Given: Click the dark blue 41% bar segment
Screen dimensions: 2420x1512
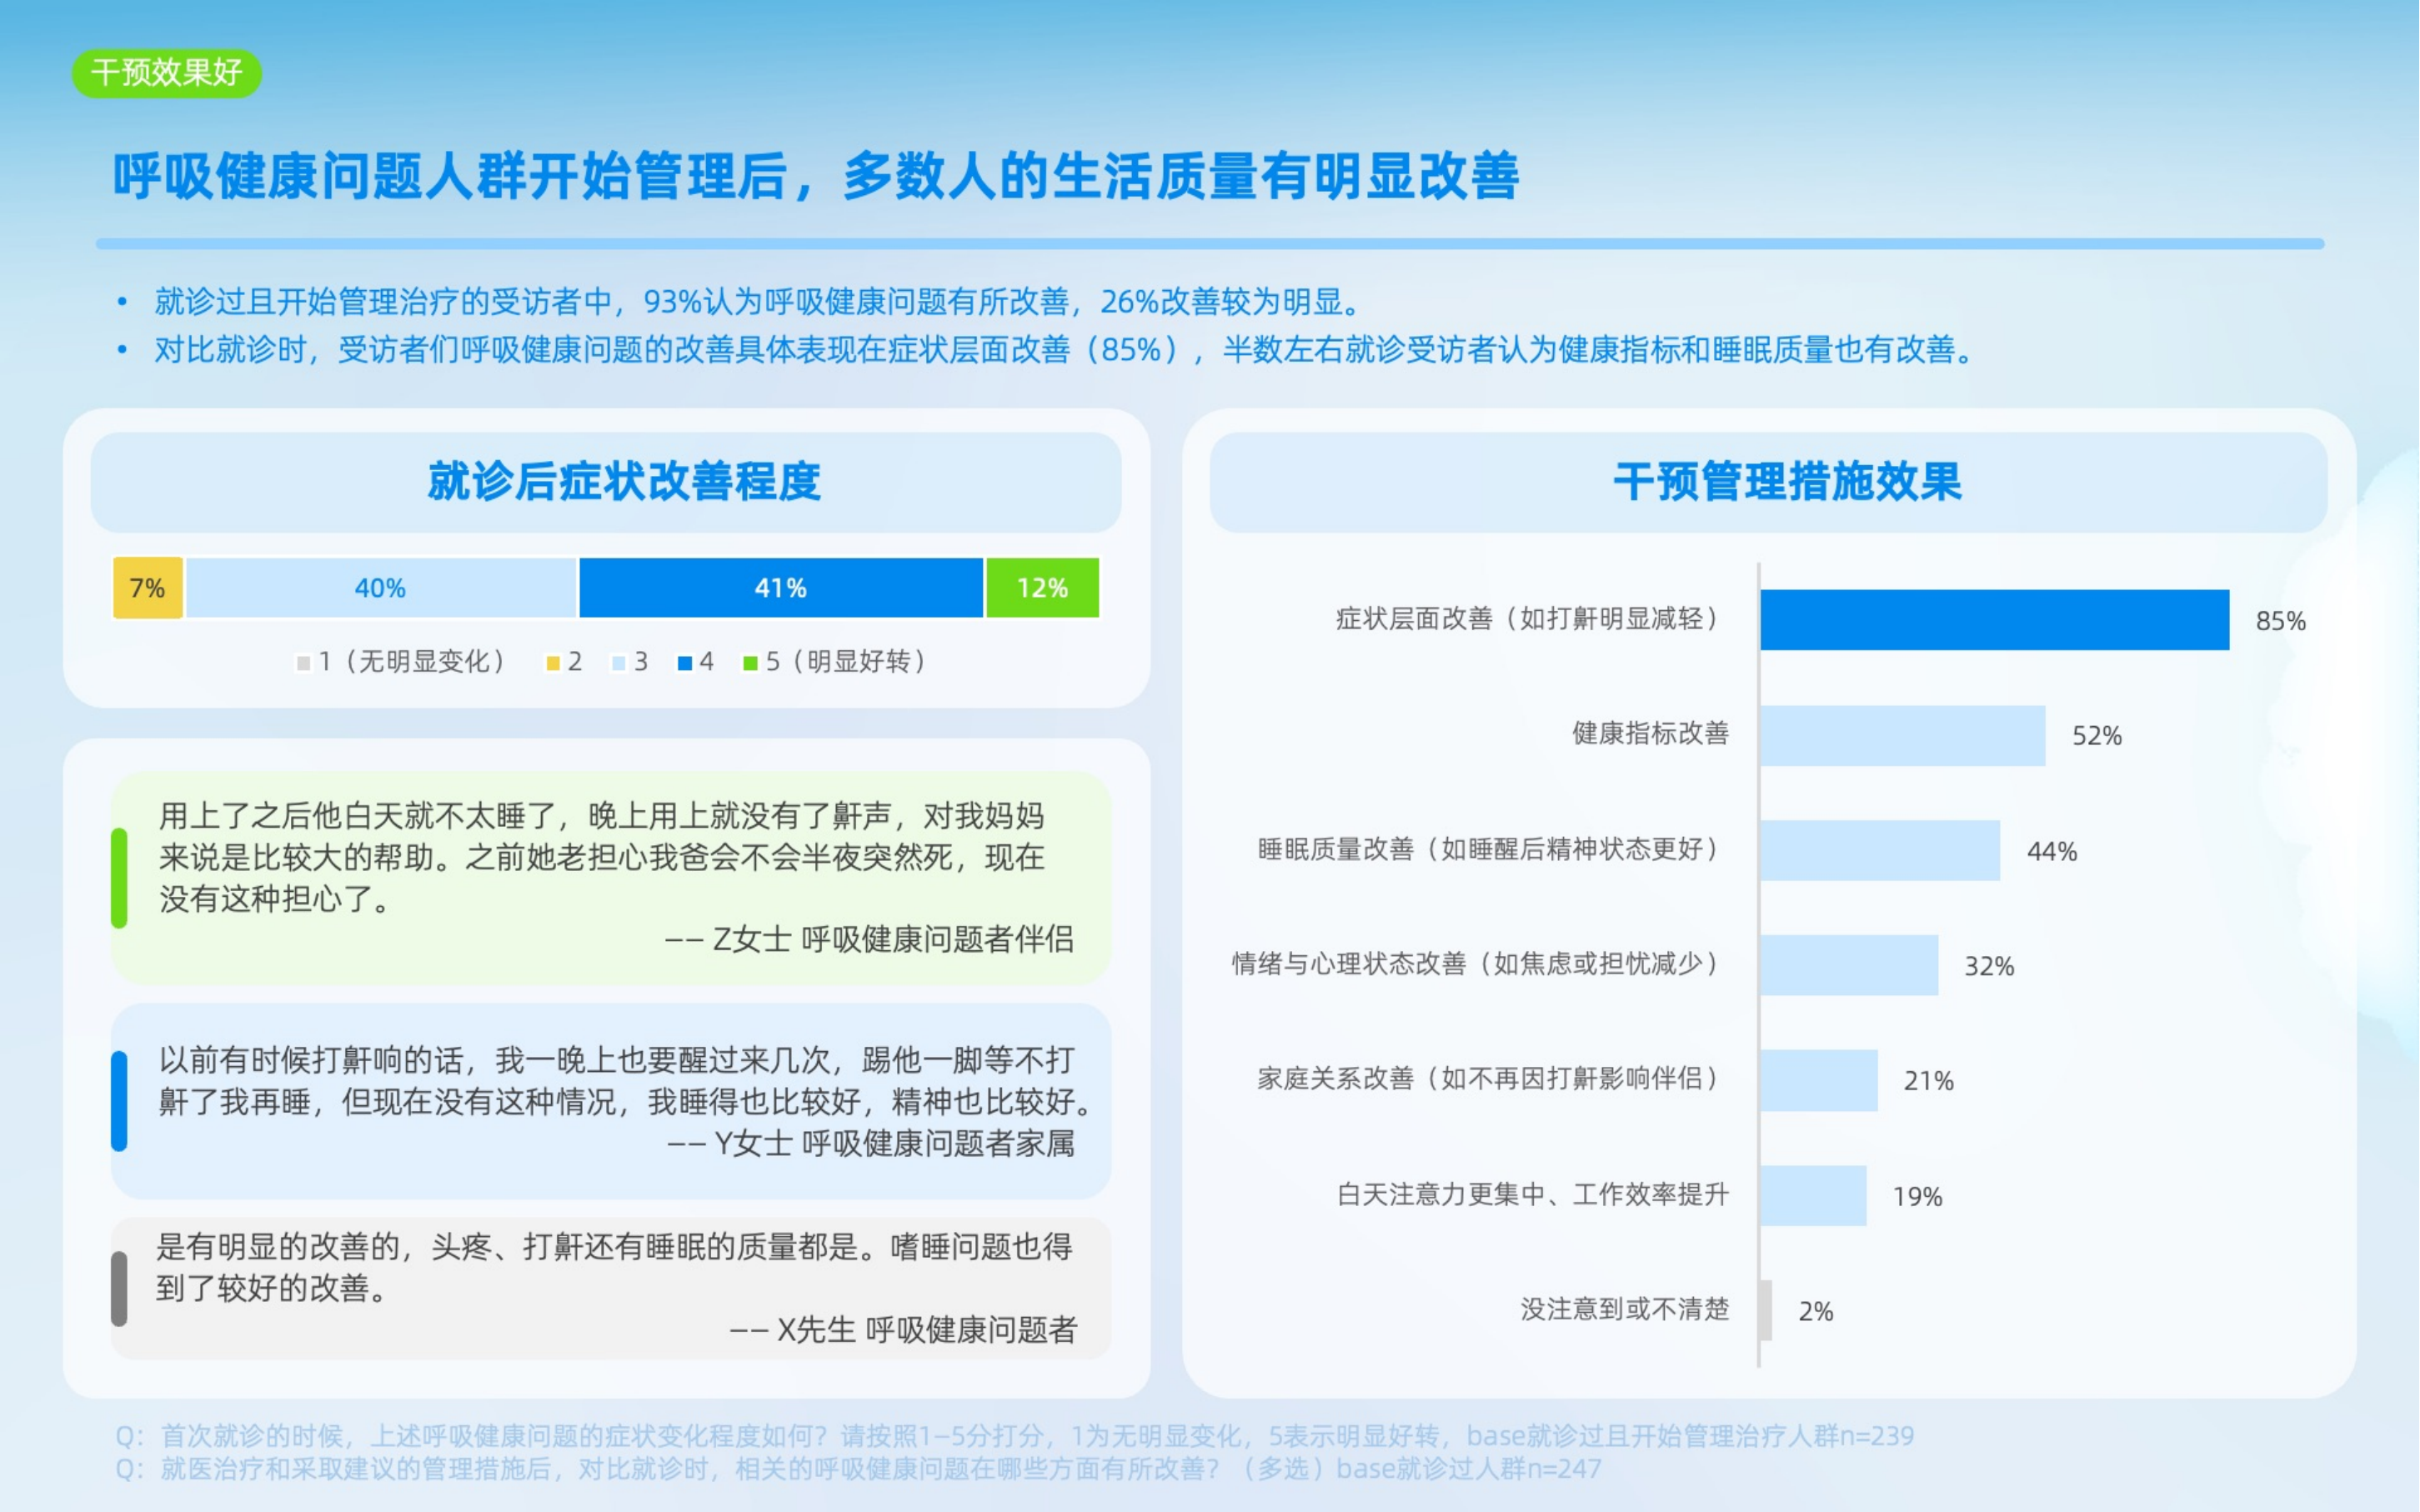Looking at the screenshot, I should coord(780,588).
